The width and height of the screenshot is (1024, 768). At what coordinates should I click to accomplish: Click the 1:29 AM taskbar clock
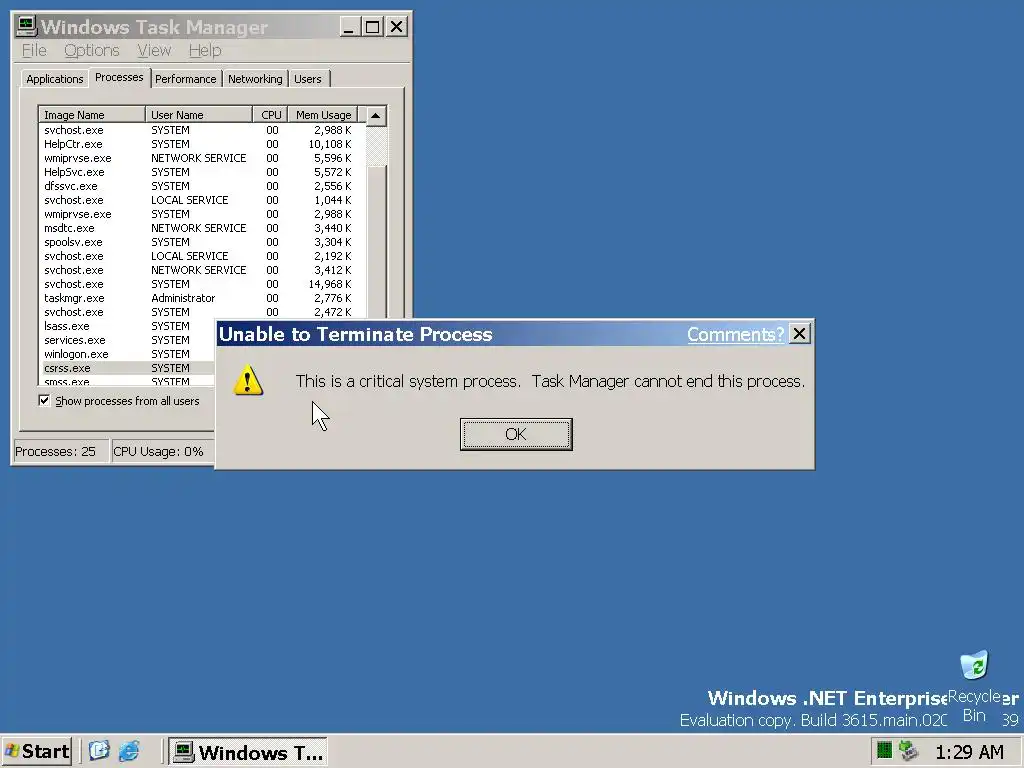click(x=969, y=752)
